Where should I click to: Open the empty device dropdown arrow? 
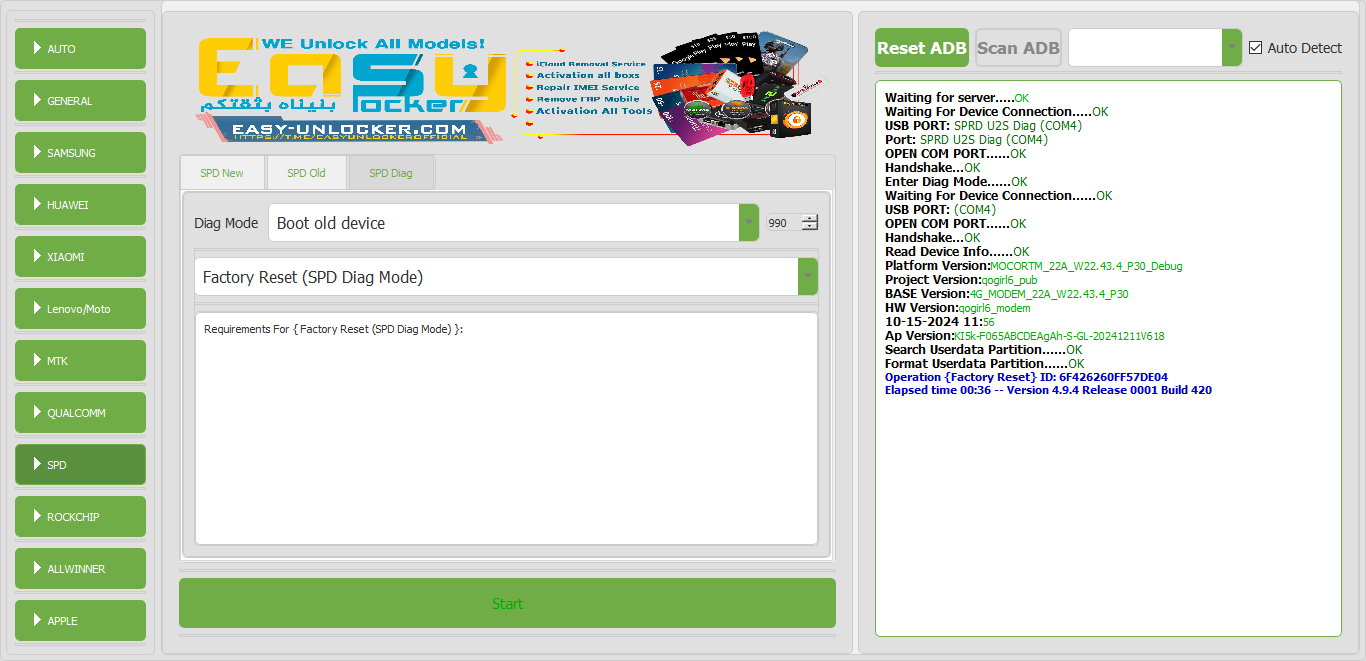1232,48
